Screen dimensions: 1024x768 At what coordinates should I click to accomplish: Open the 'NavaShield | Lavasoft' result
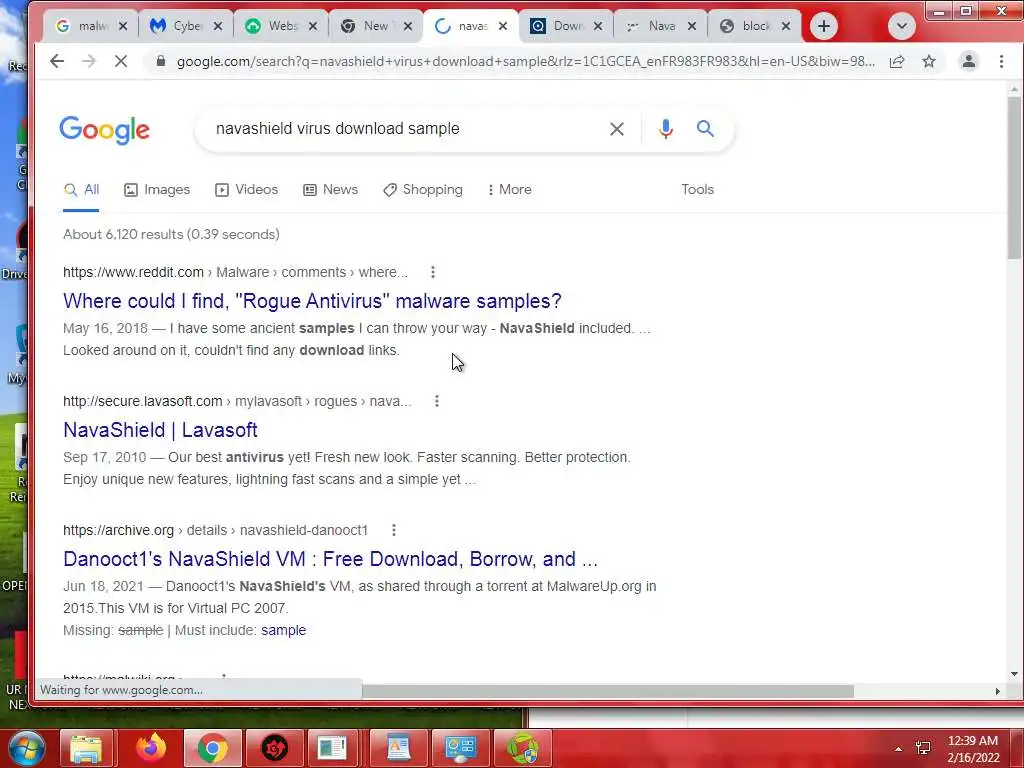[x=160, y=430]
